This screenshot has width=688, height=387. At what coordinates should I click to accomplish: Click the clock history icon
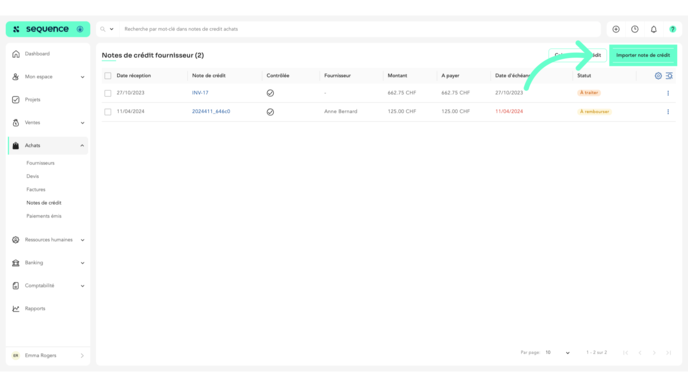634,29
